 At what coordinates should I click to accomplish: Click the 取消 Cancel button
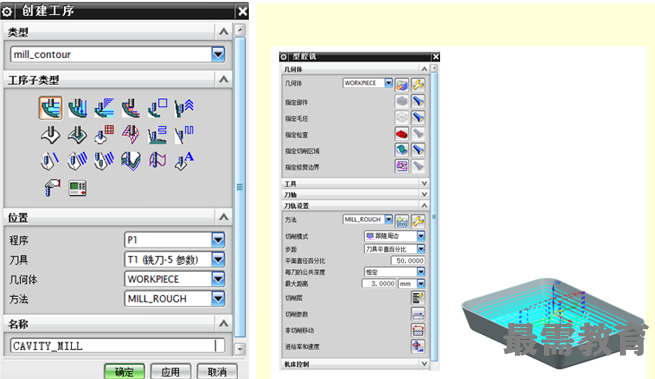217,371
